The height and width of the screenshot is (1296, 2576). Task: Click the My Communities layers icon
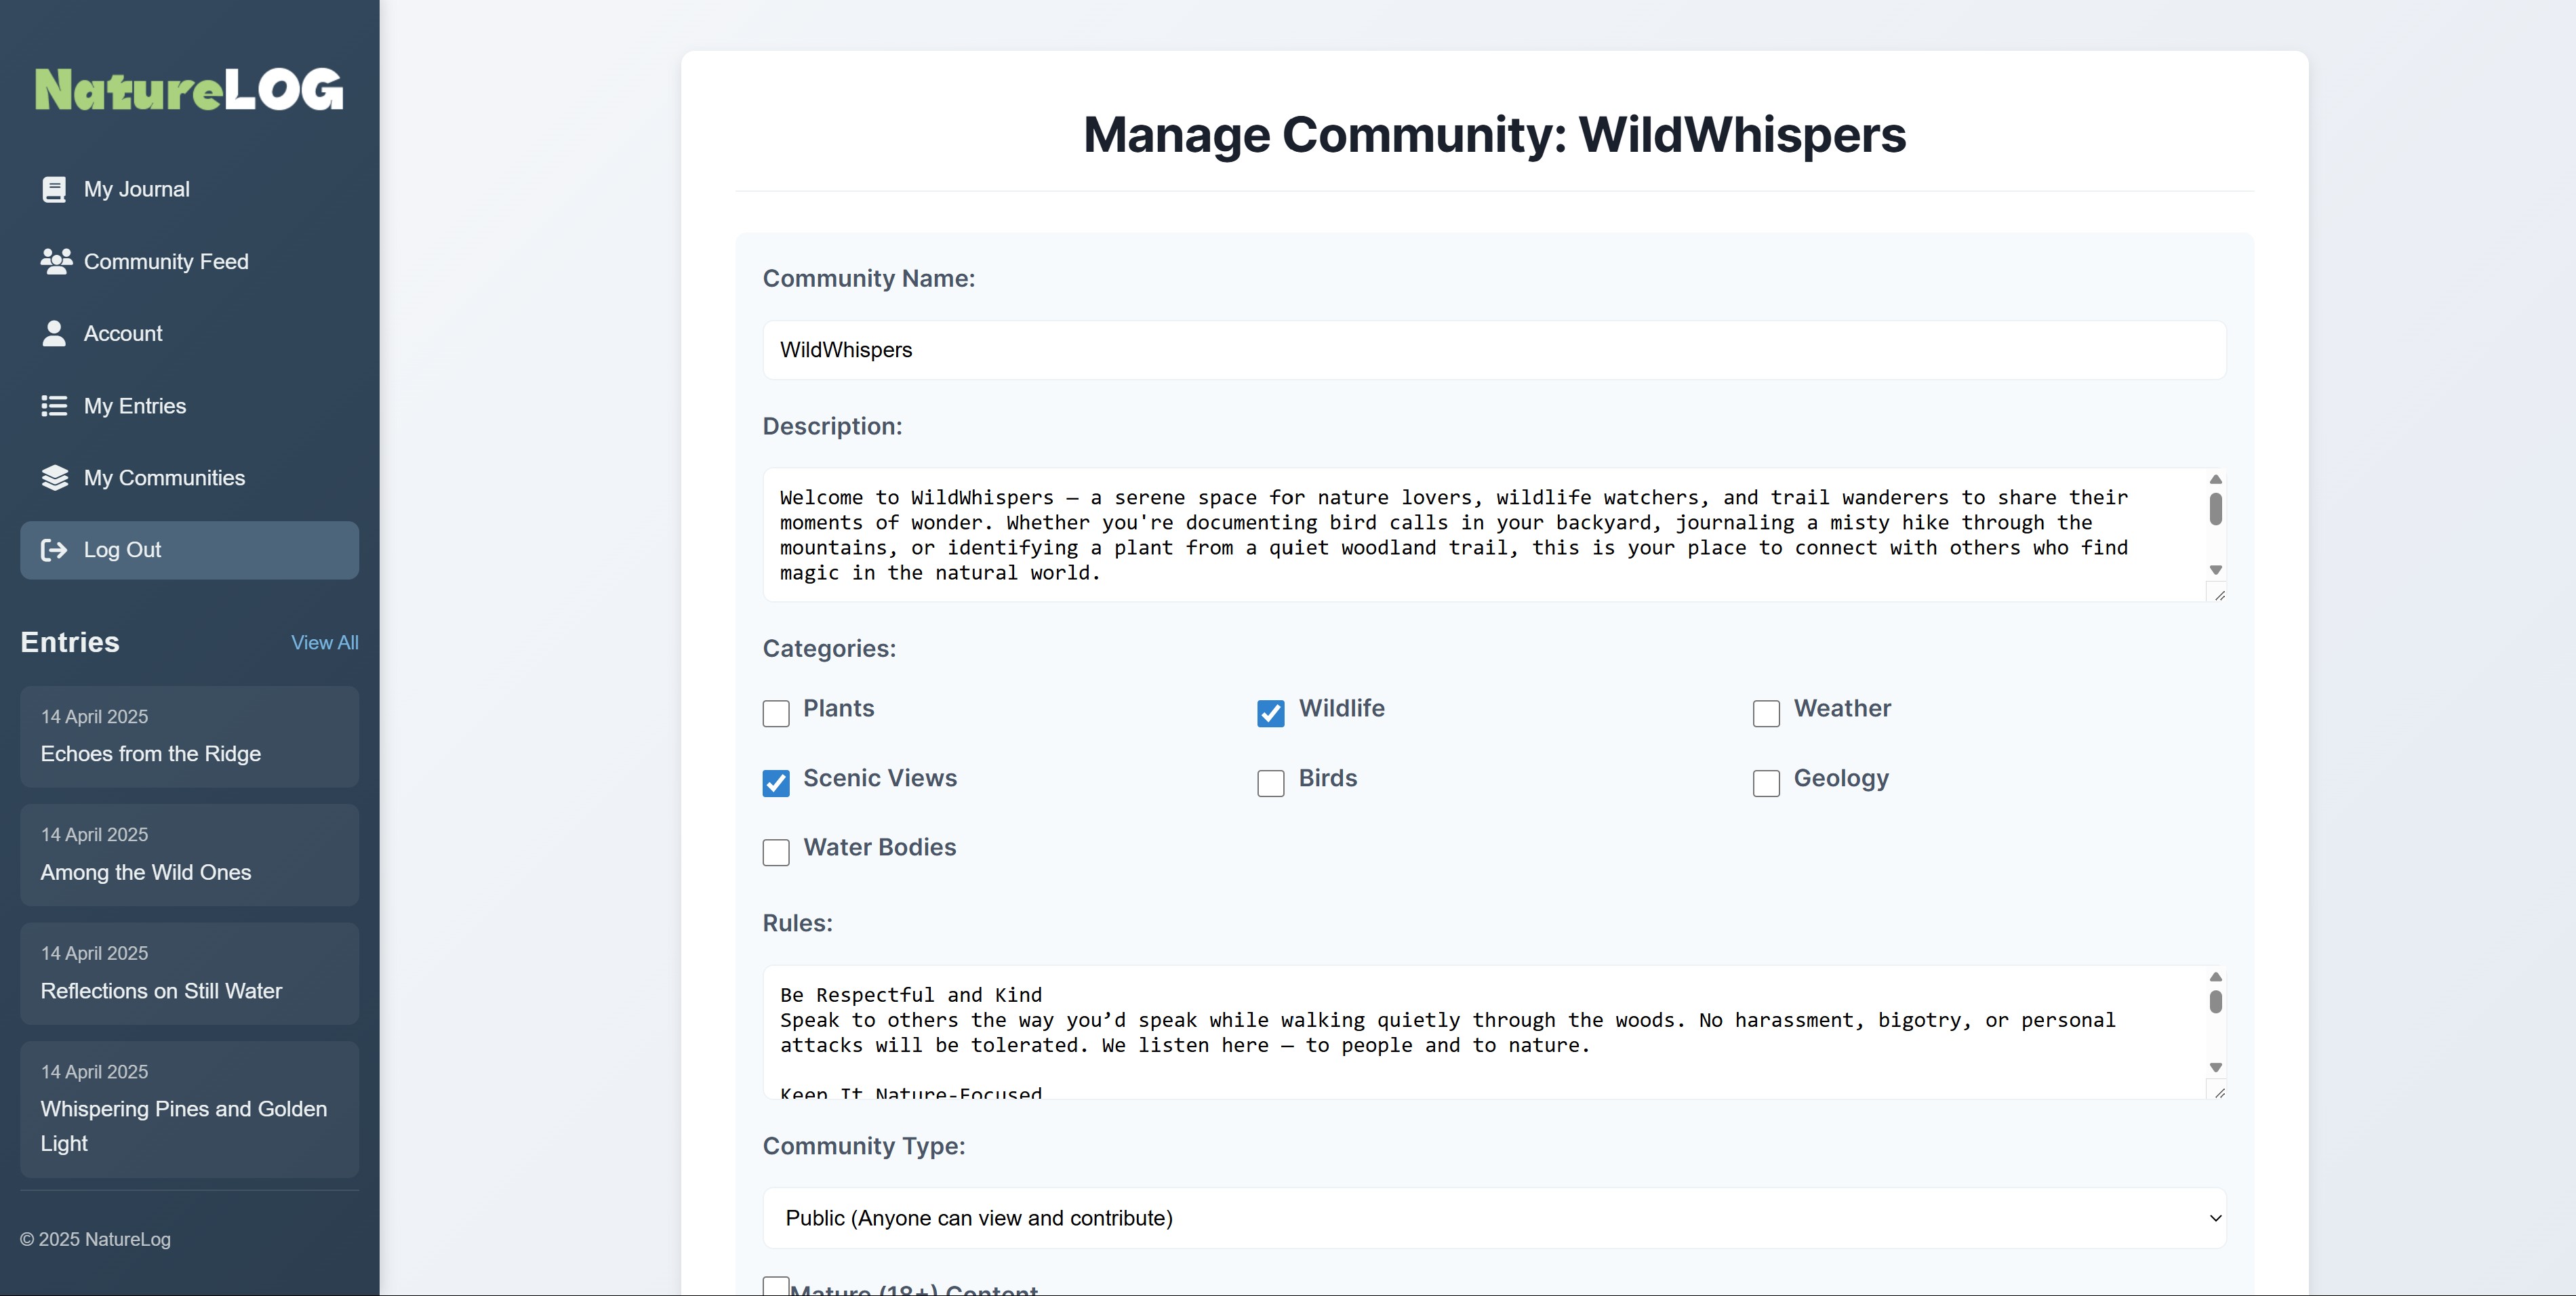coord(55,478)
